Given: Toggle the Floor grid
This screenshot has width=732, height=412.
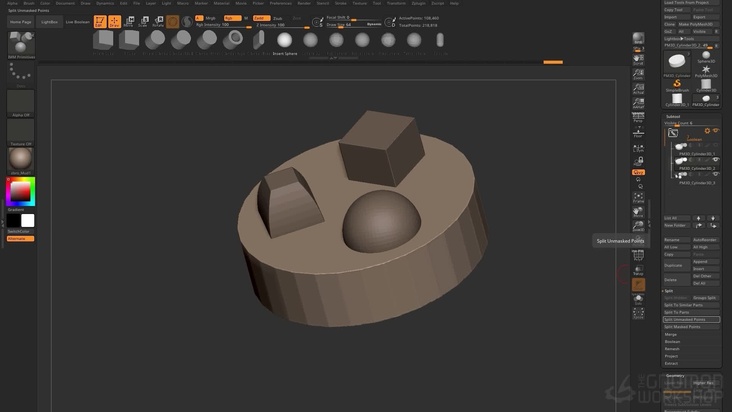Looking at the screenshot, I should [x=638, y=133].
